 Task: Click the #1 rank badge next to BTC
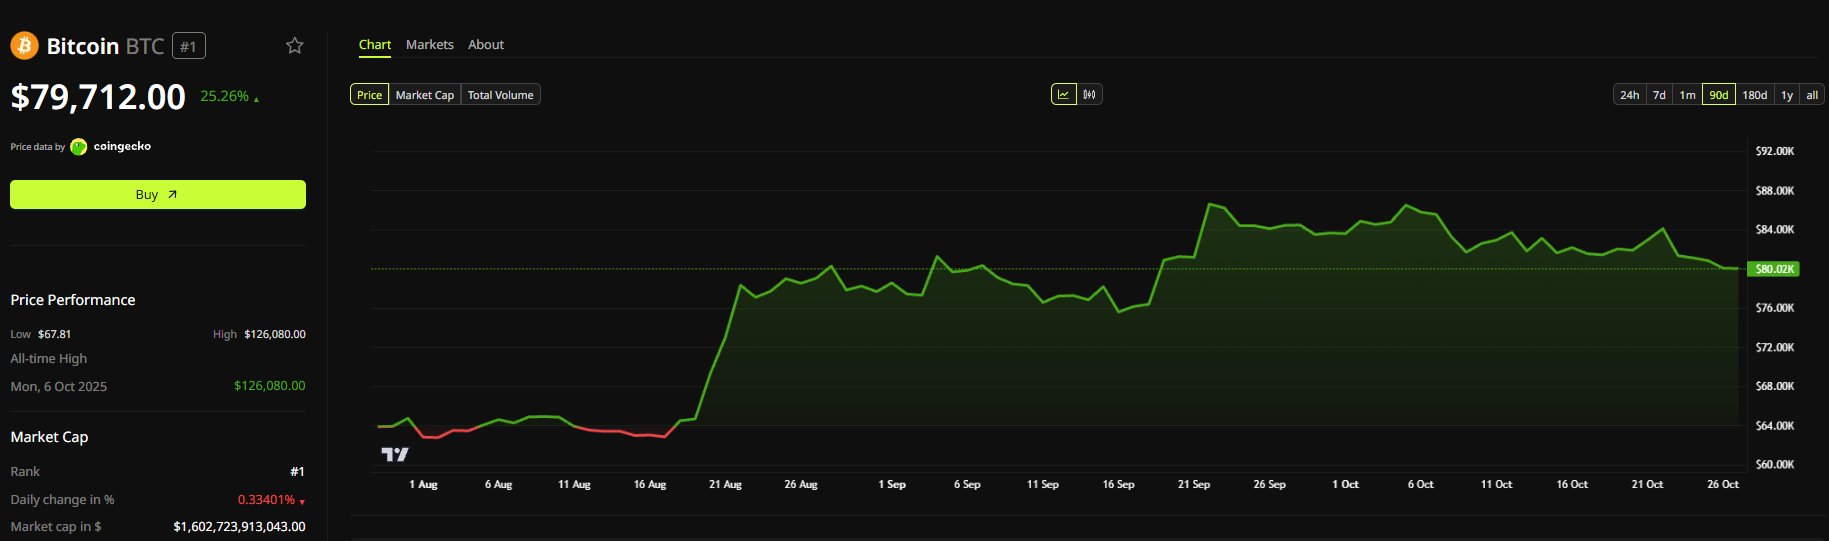pos(189,46)
